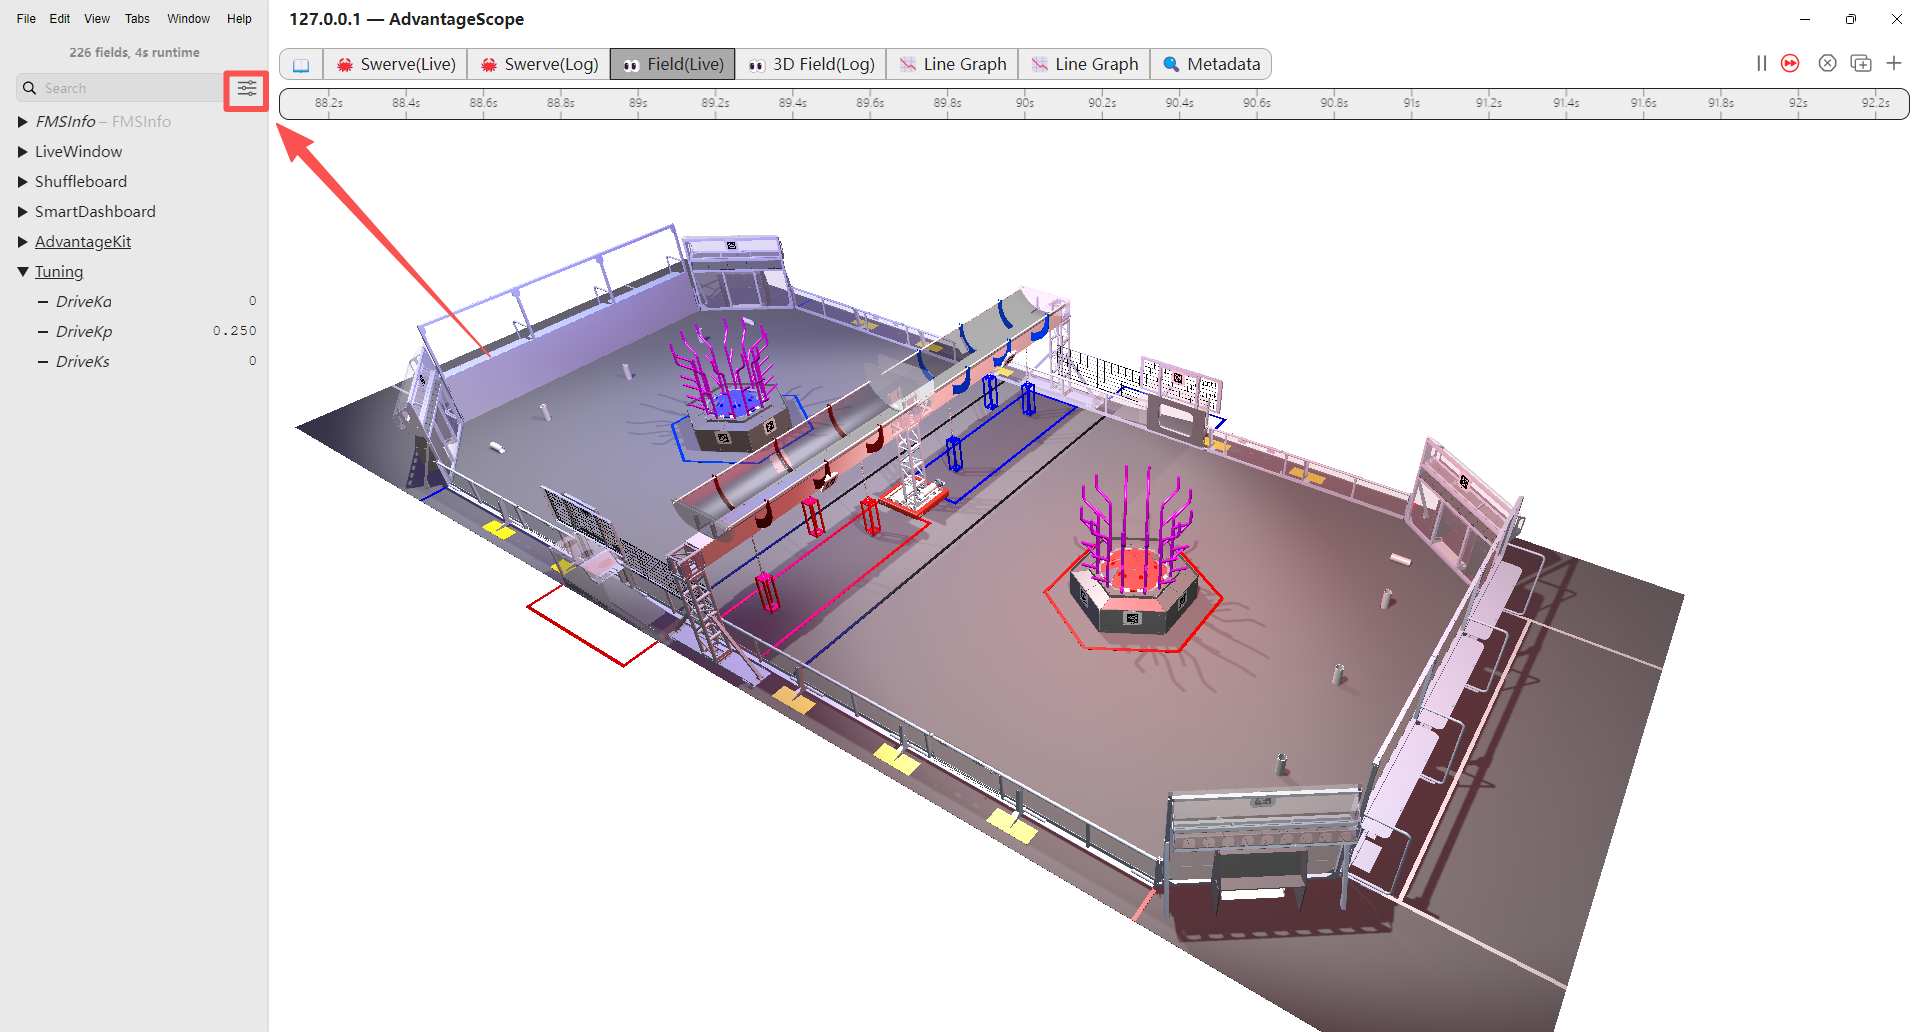Image resolution: width=1920 pixels, height=1032 pixels.
Task: Open the Metadata tab
Action: click(1211, 65)
